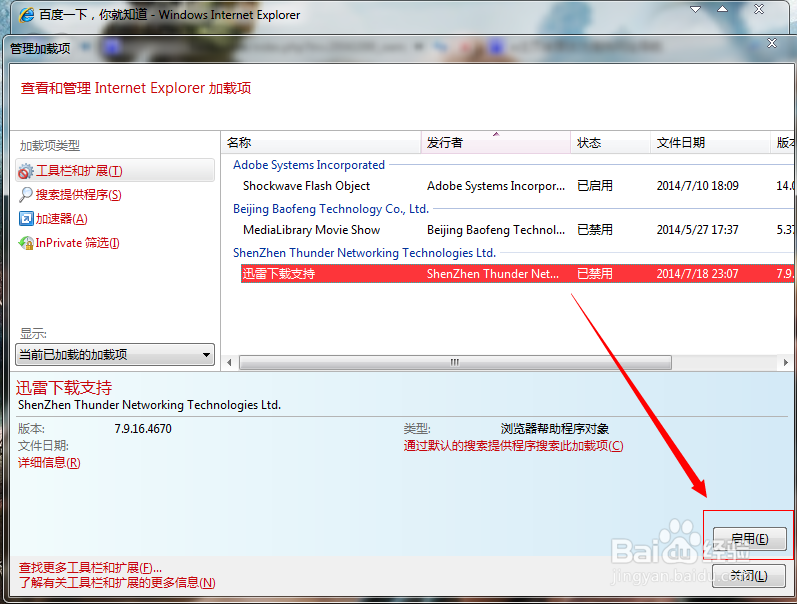Sort list by 文件日期 column header

click(x=710, y=142)
